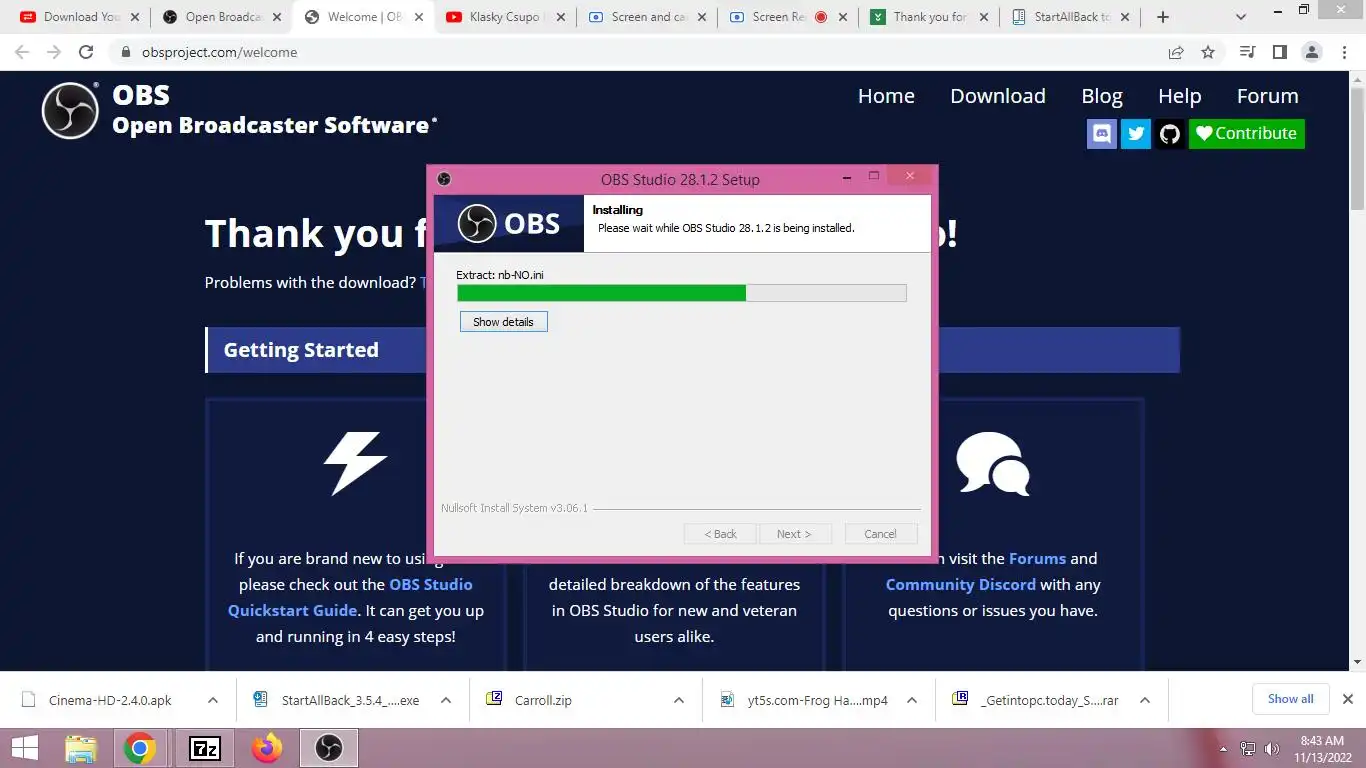
Task: Toggle the browser side panel
Action: (x=1279, y=52)
